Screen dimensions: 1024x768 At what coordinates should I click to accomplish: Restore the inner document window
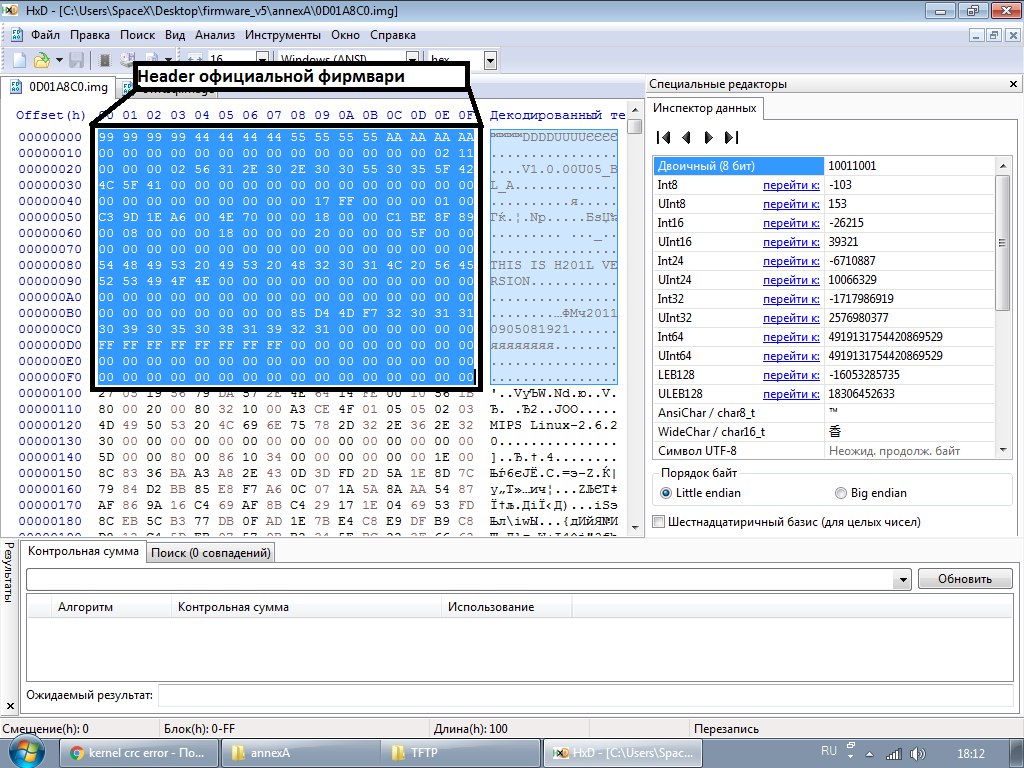click(x=994, y=35)
